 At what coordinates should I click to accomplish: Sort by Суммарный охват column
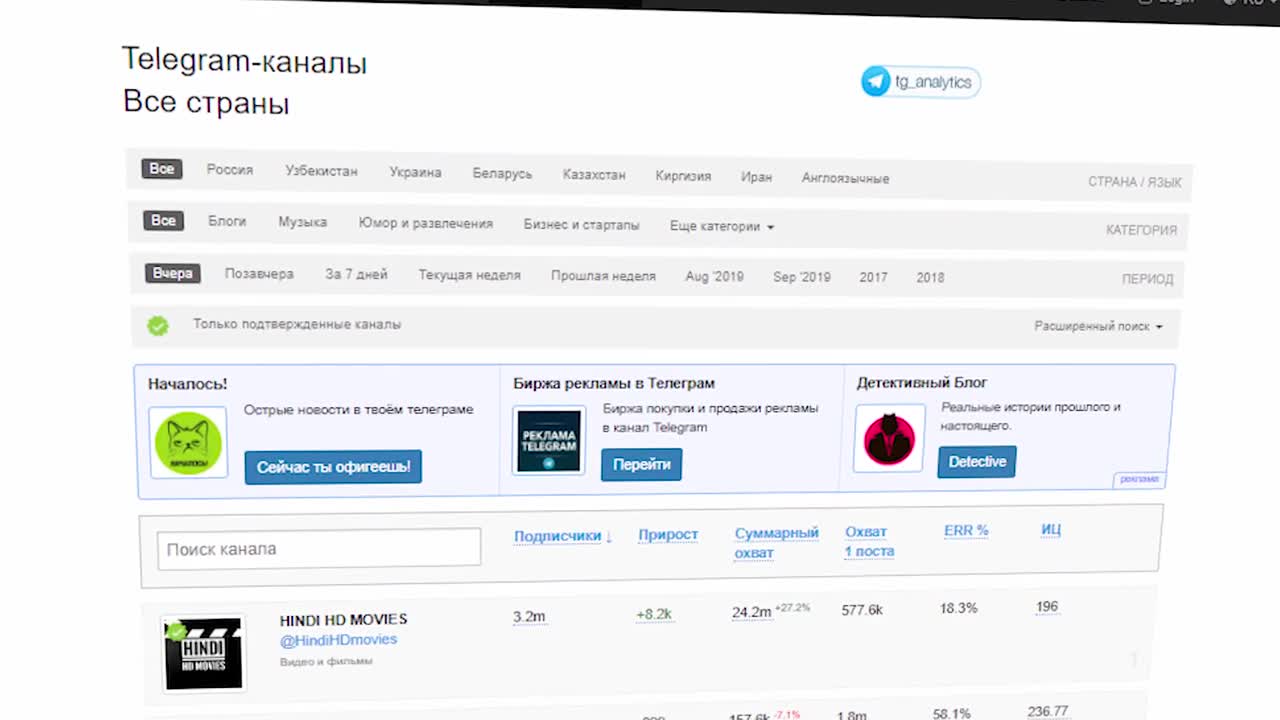pyautogui.click(x=776, y=543)
